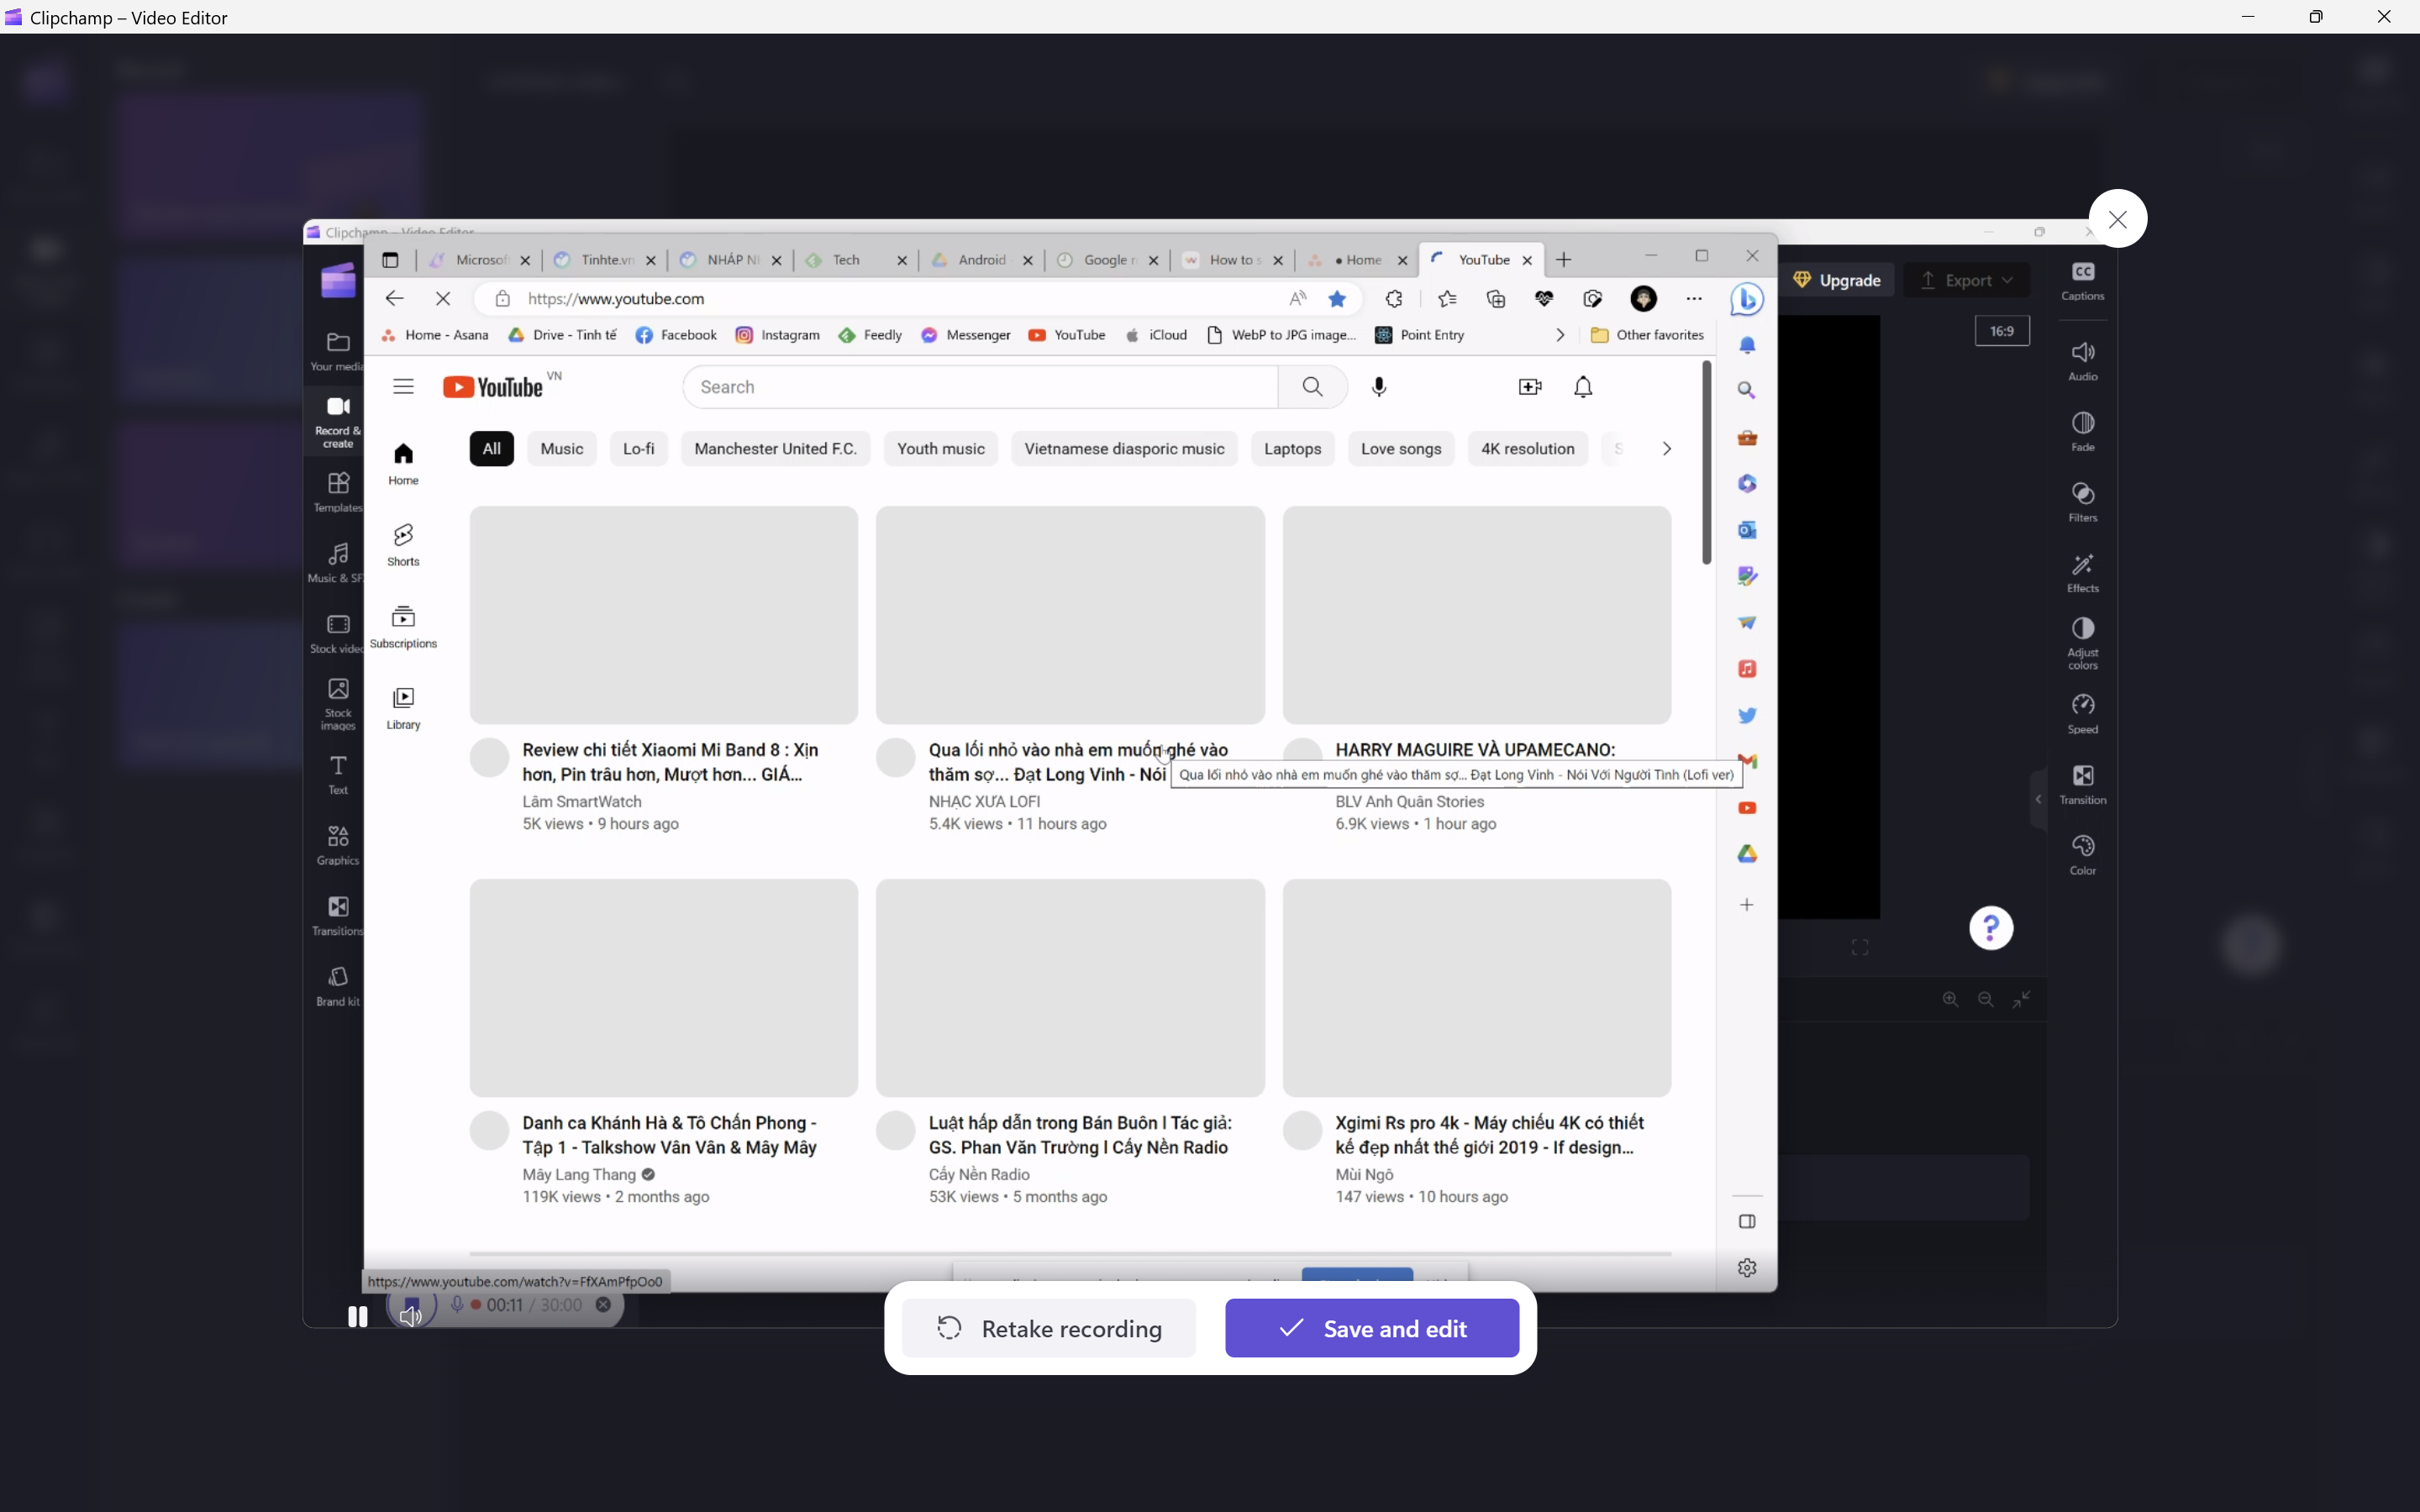Switch to the Tinhte.vn browser tab

tap(606, 260)
